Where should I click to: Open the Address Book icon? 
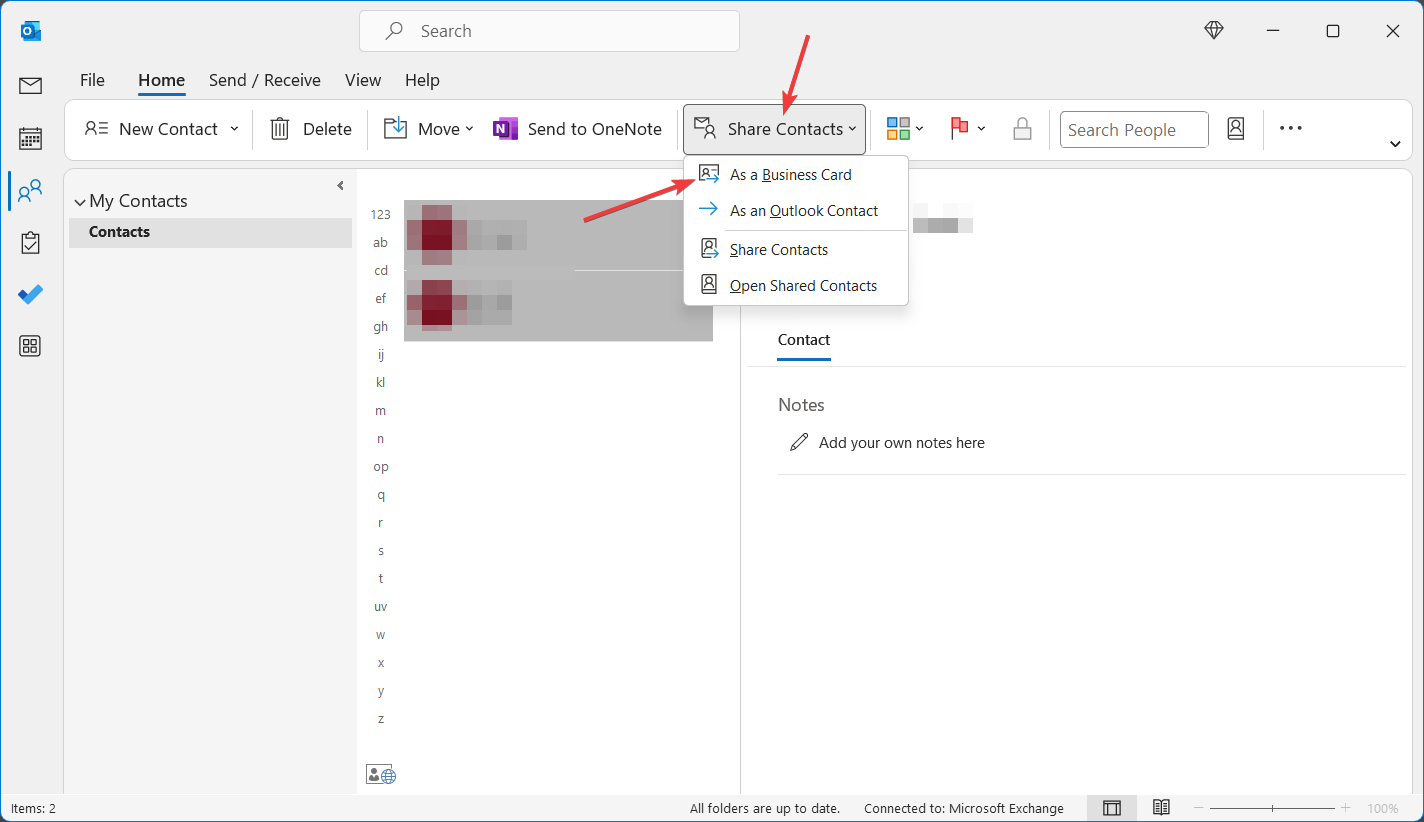click(x=1236, y=129)
